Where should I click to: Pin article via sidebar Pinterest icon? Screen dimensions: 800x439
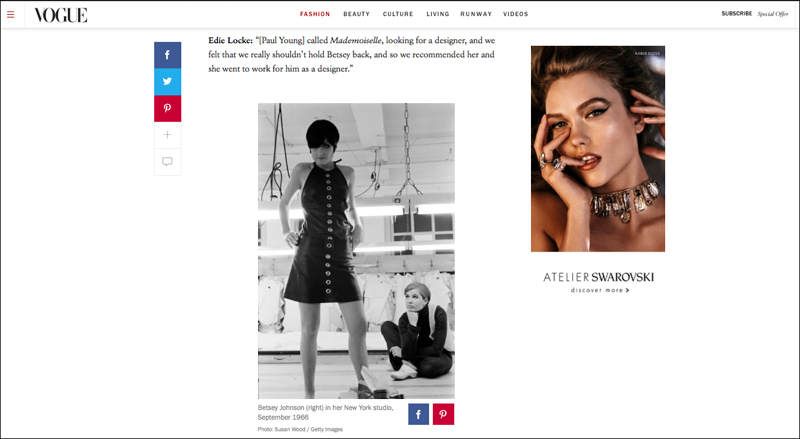click(167, 108)
